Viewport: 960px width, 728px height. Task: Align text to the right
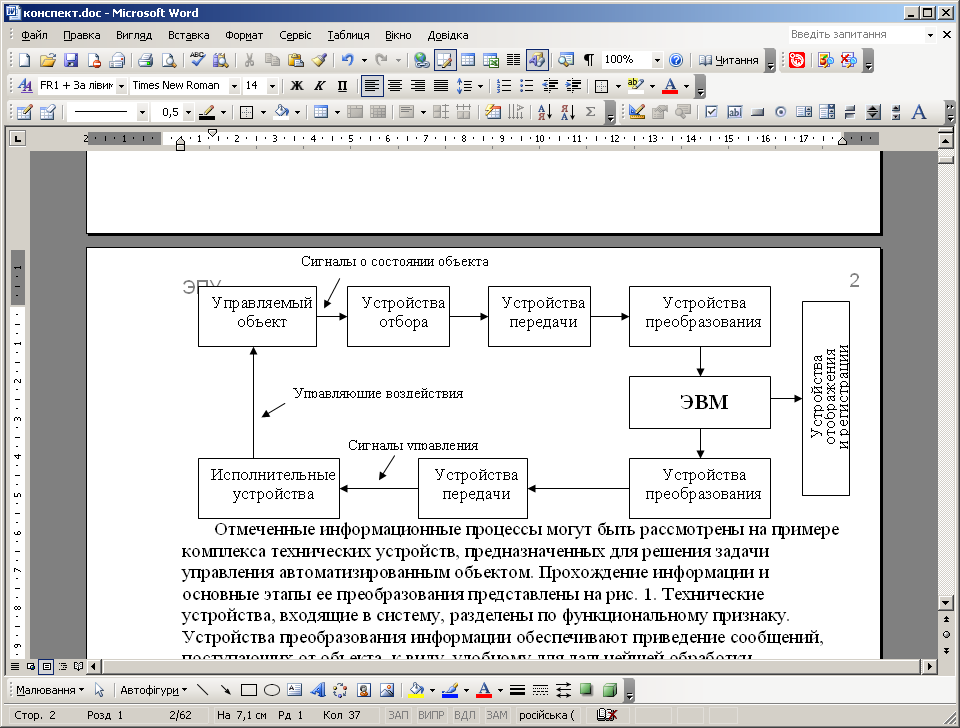(418, 86)
